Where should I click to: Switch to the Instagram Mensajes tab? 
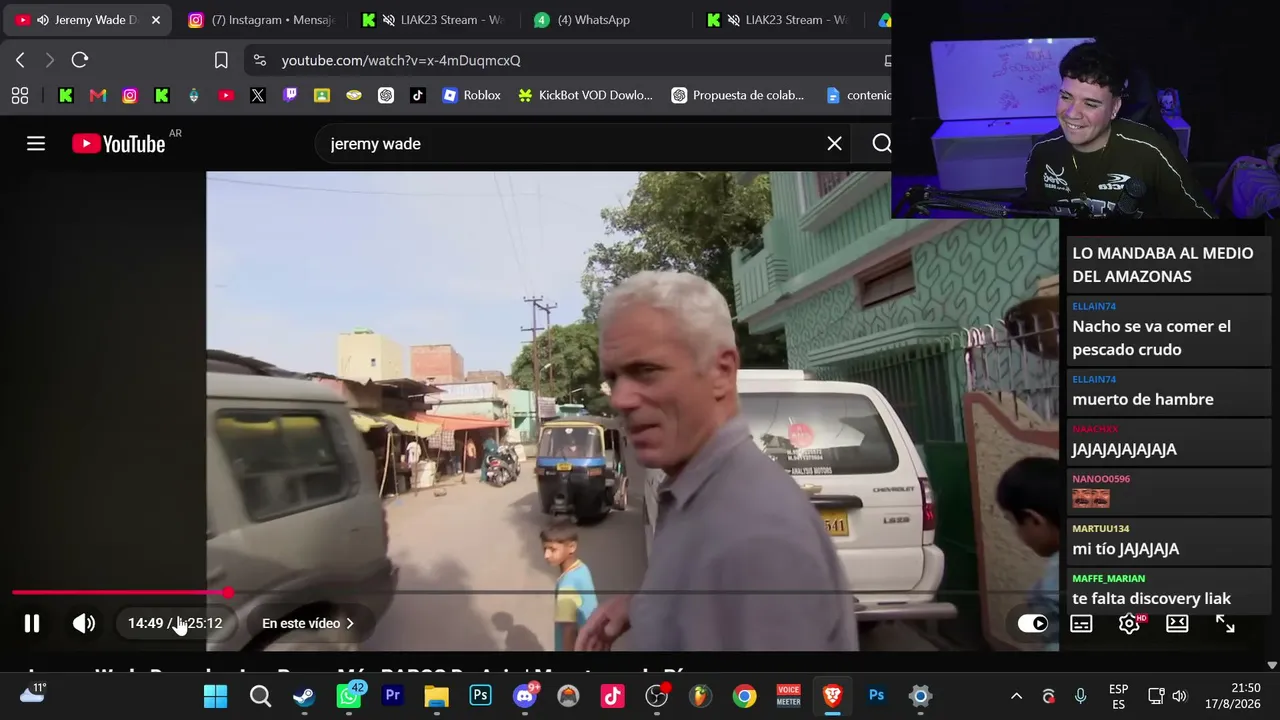pos(260,20)
